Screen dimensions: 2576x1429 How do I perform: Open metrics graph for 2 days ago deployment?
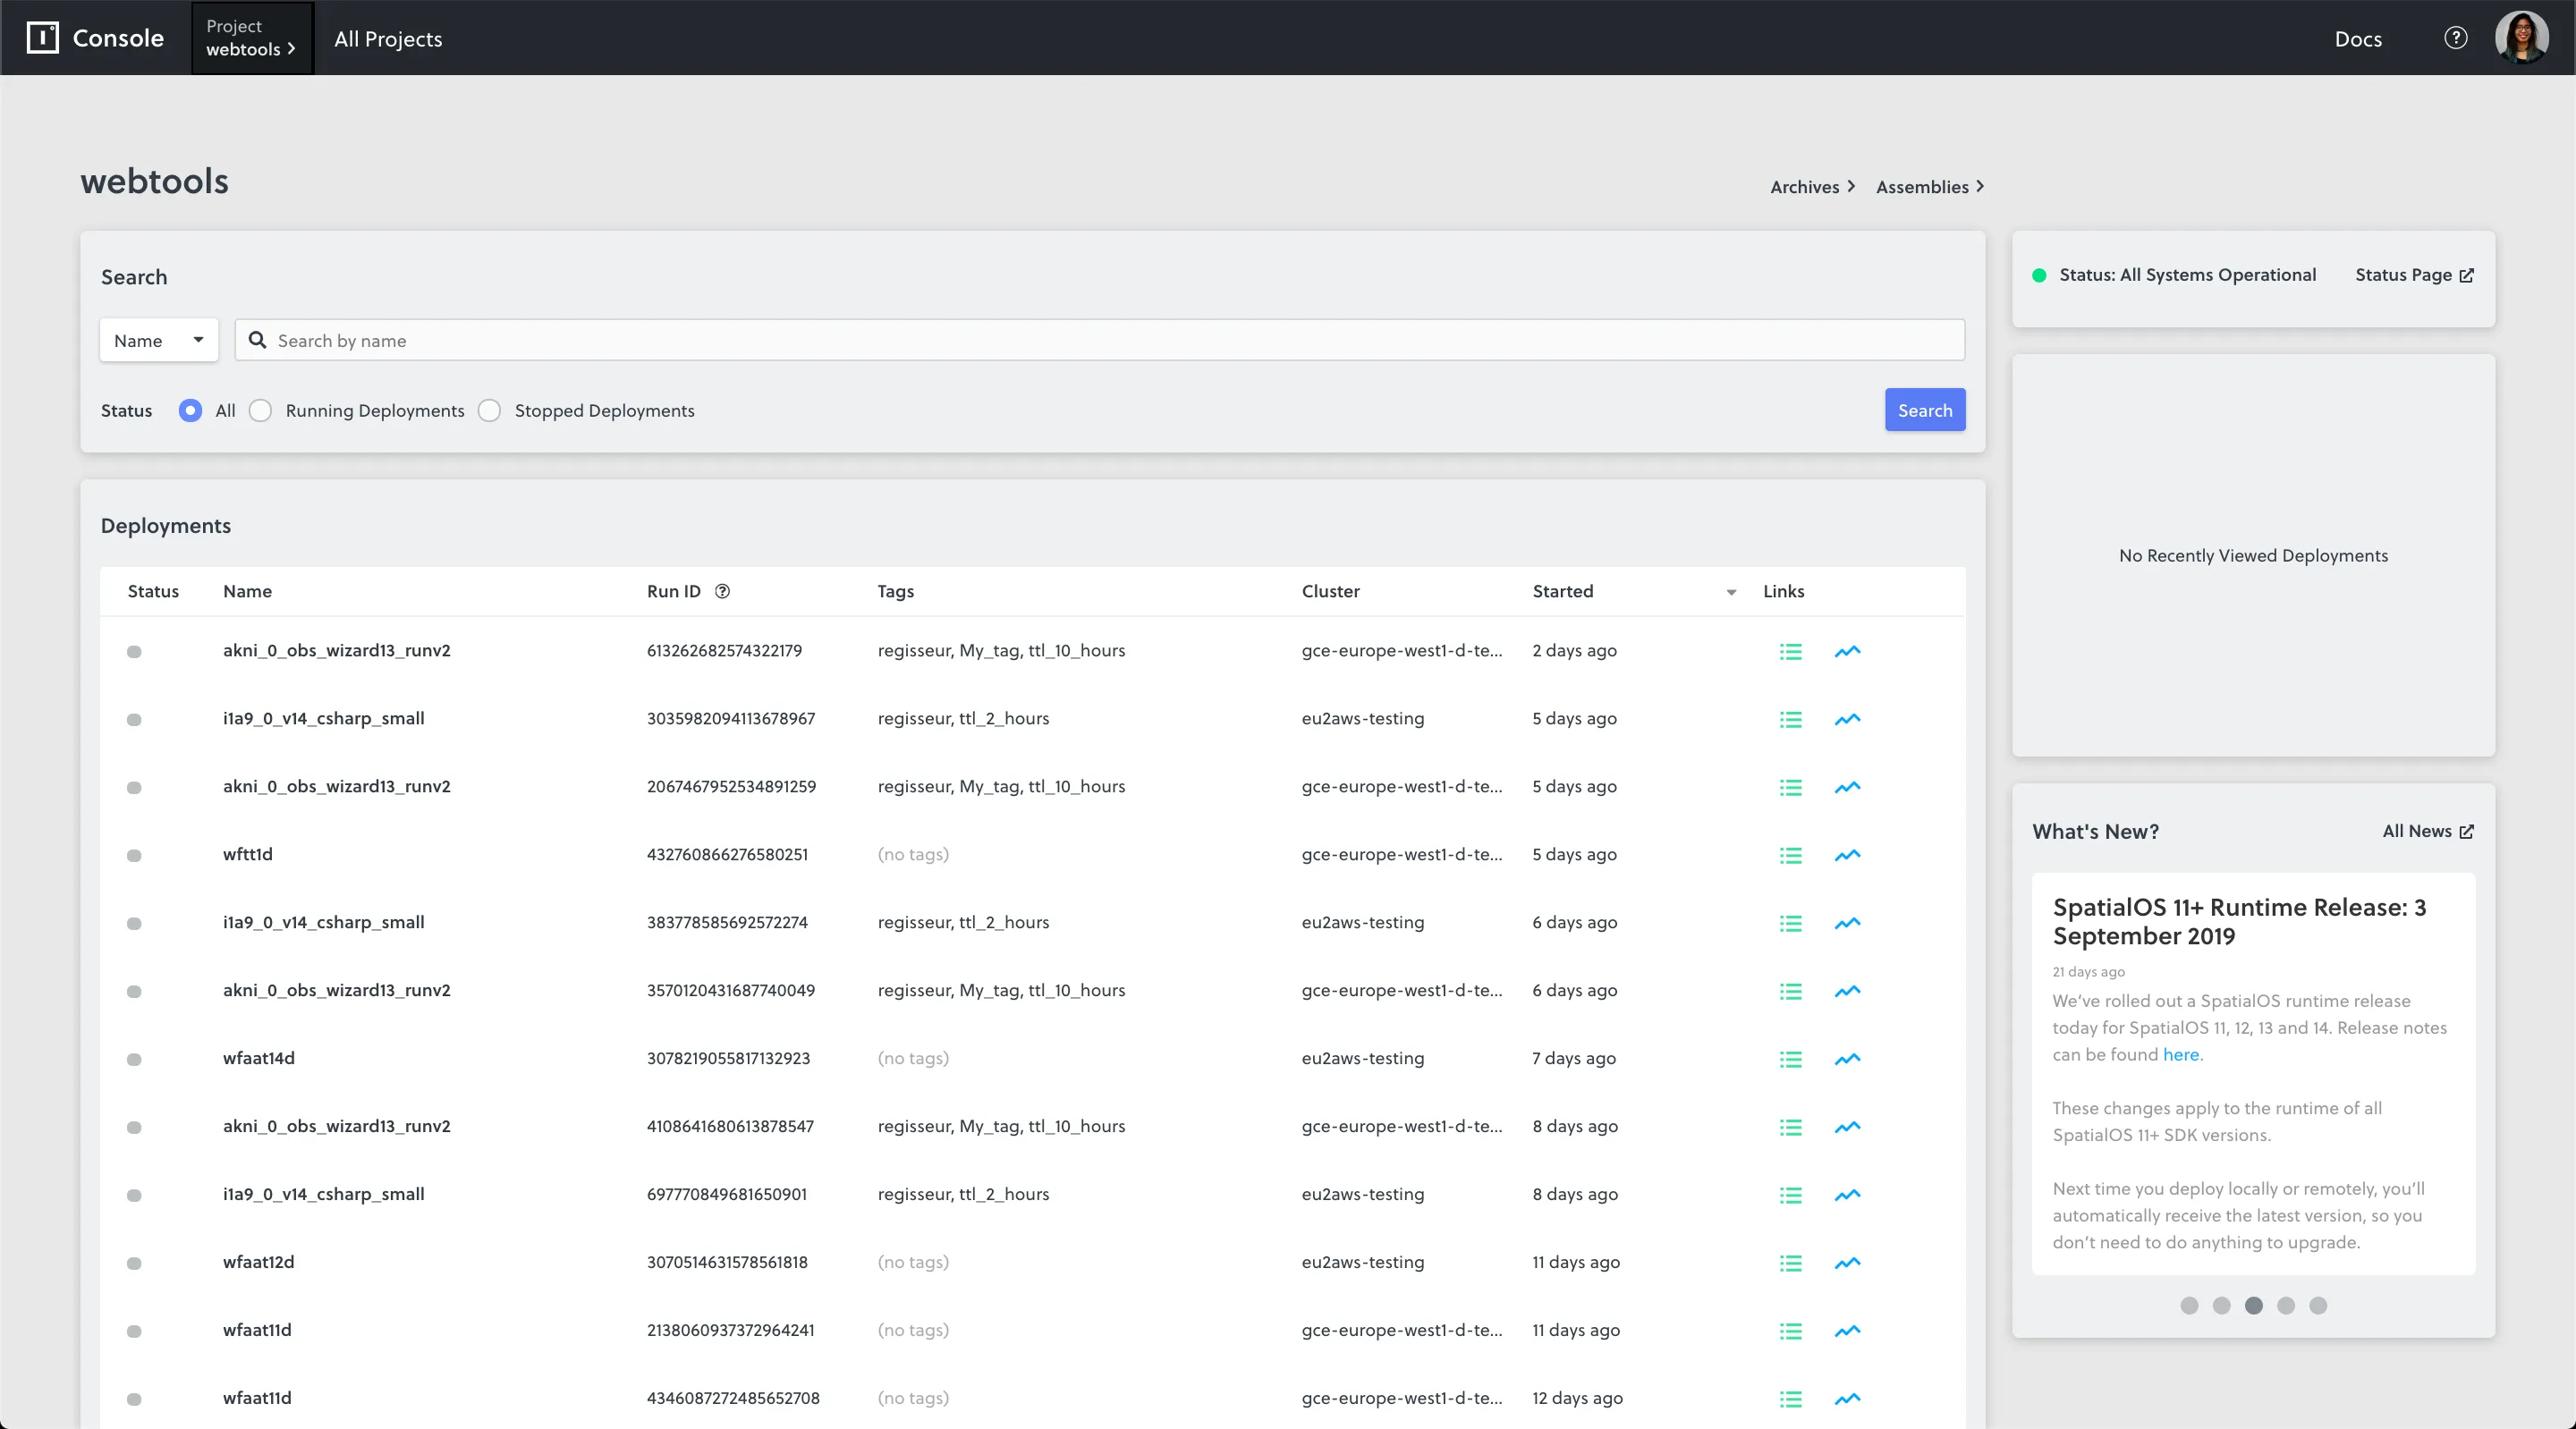coord(1847,651)
